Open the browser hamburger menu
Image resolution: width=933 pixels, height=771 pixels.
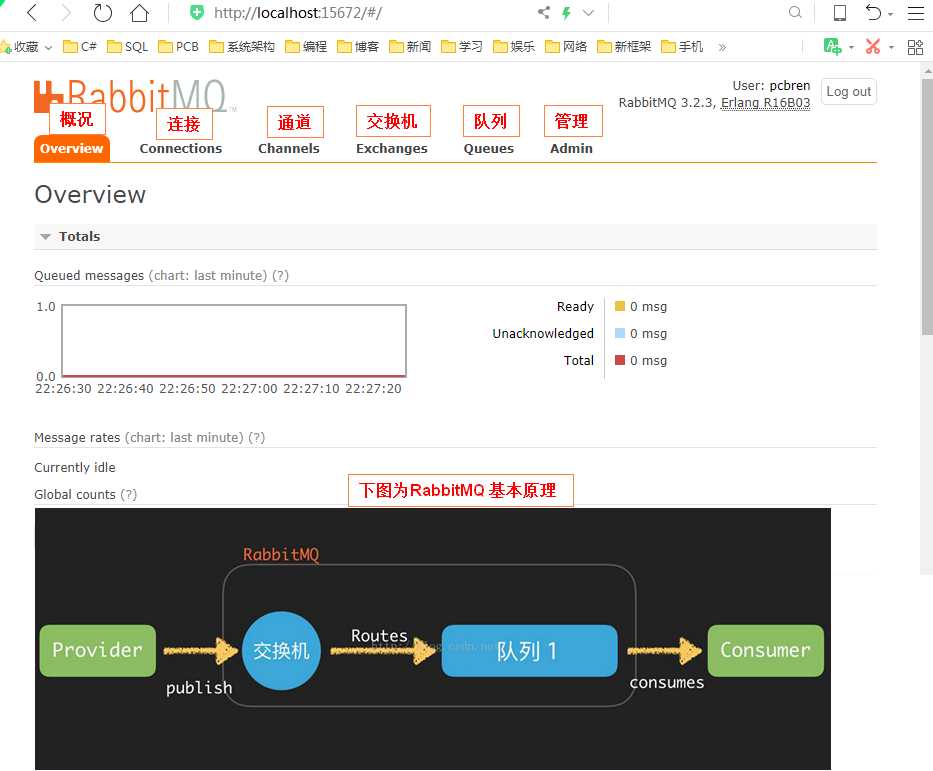916,12
